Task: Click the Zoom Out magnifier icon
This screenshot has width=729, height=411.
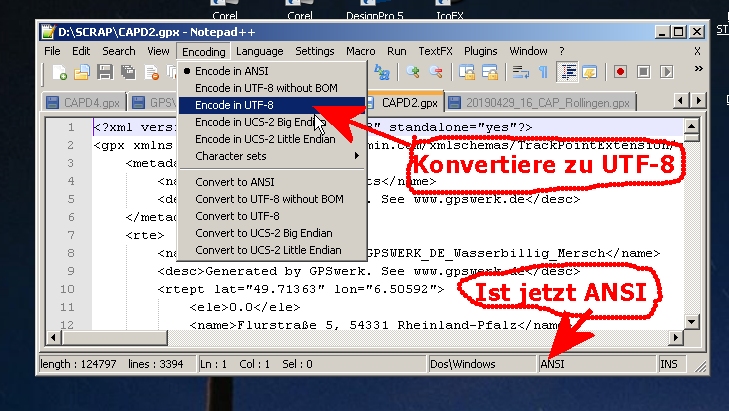Action: pos(436,72)
